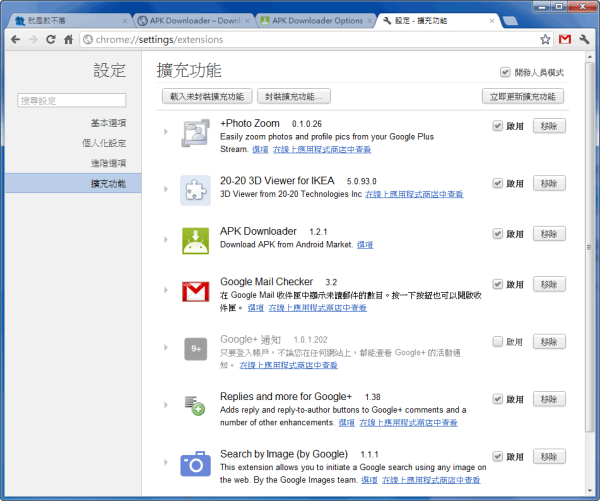Go to the browser home page icon
The width and height of the screenshot is (600, 501).
tap(68, 40)
